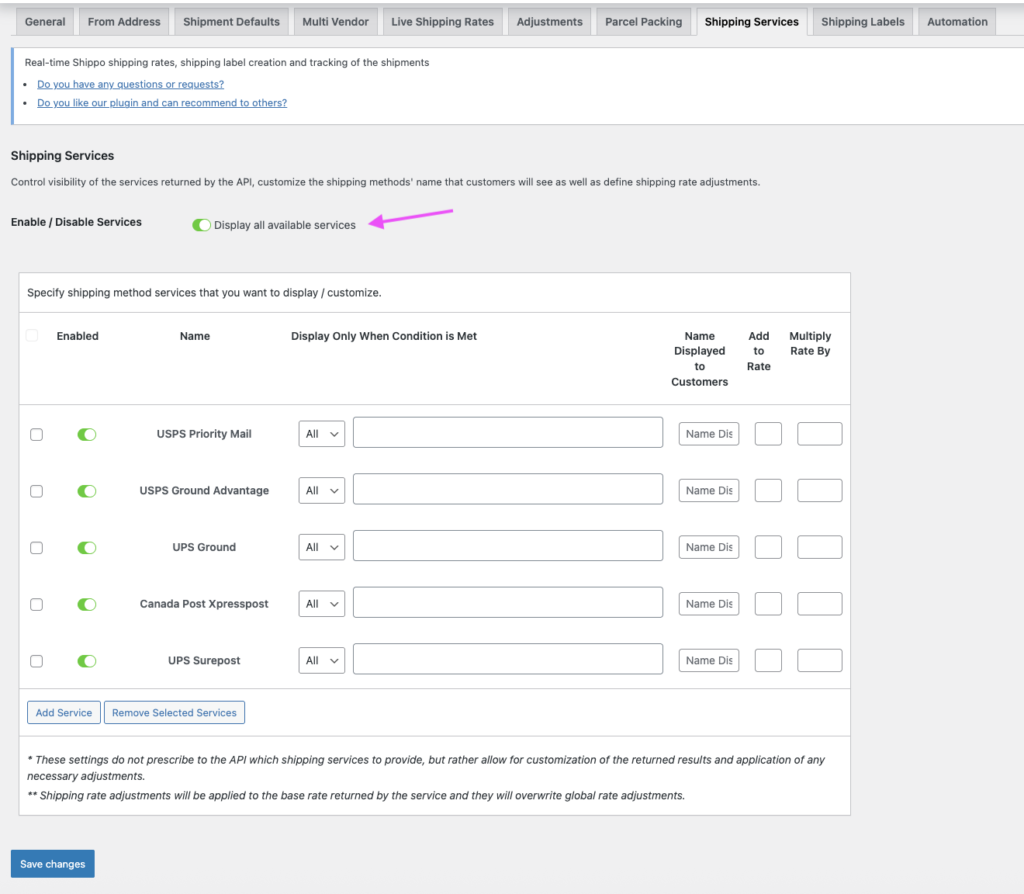Open the Automation tab
1024x894 pixels.
click(x=956, y=22)
